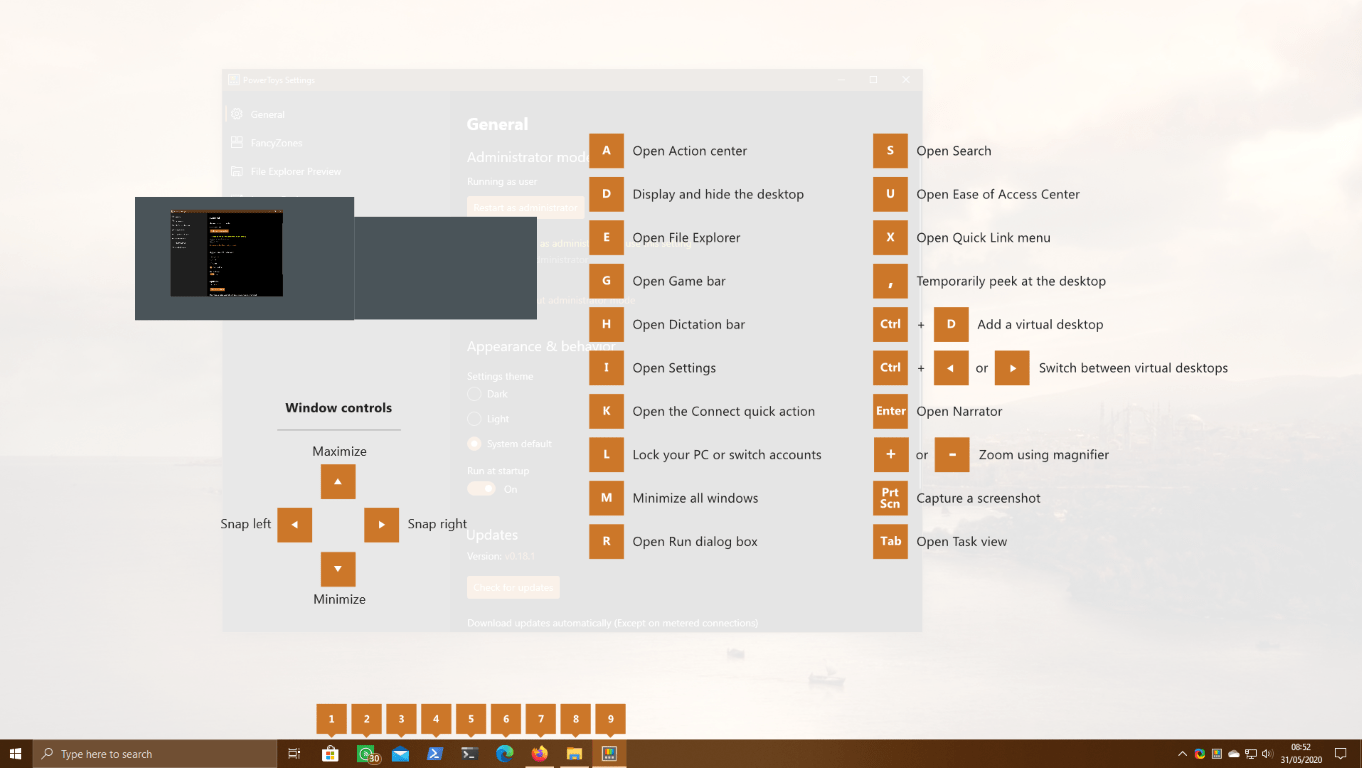Launch Firefox from the taskbar
The width and height of the screenshot is (1362, 768).
coord(539,753)
